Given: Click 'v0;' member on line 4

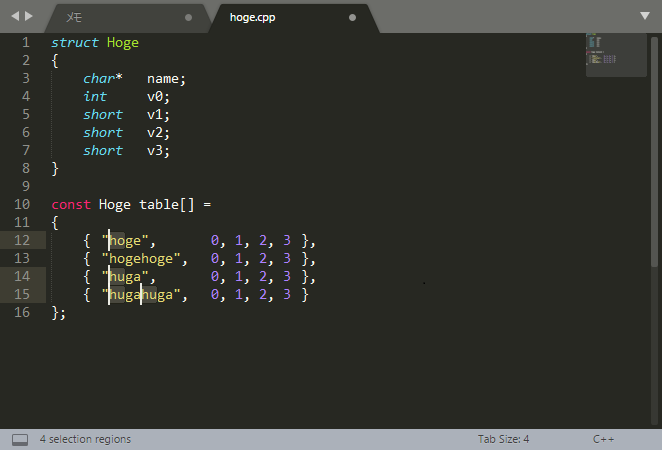Looking at the screenshot, I should [x=158, y=97].
